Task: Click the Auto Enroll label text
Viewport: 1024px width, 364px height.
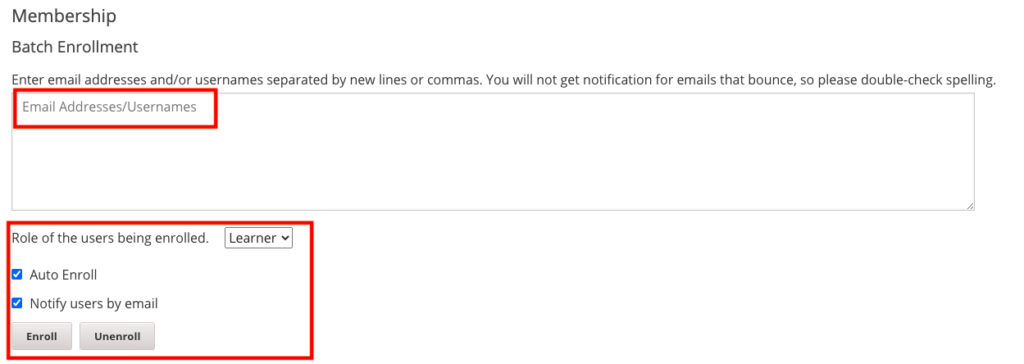Action: pyautogui.click(x=63, y=275)
